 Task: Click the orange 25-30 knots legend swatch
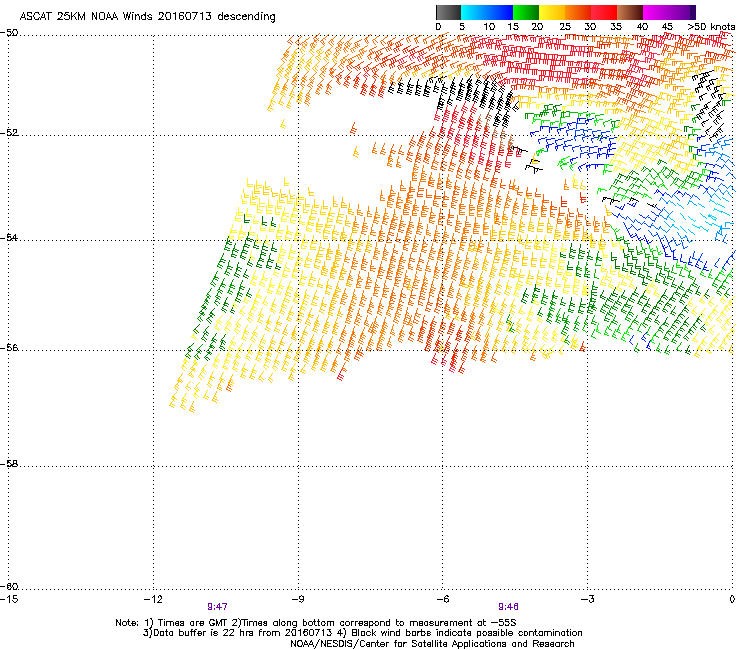click(578, 12)
